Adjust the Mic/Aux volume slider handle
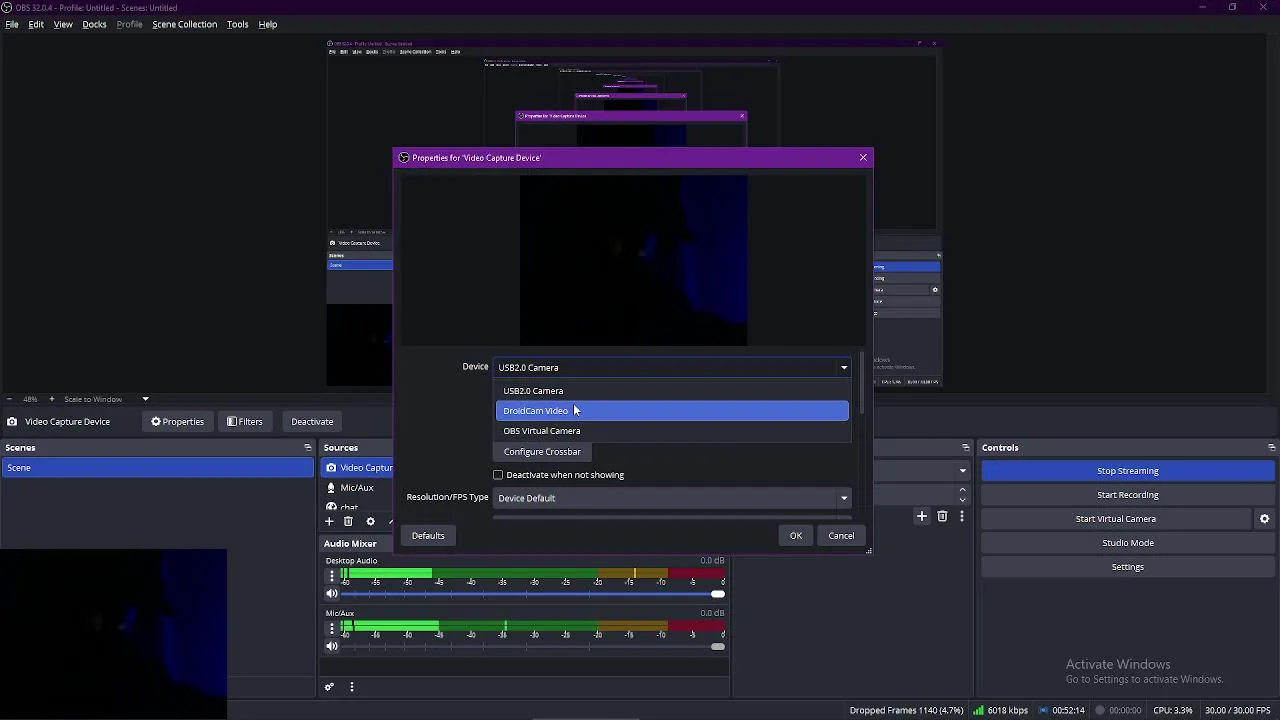The width and height of the screenshot is (1280, 720). coord(717,647)
